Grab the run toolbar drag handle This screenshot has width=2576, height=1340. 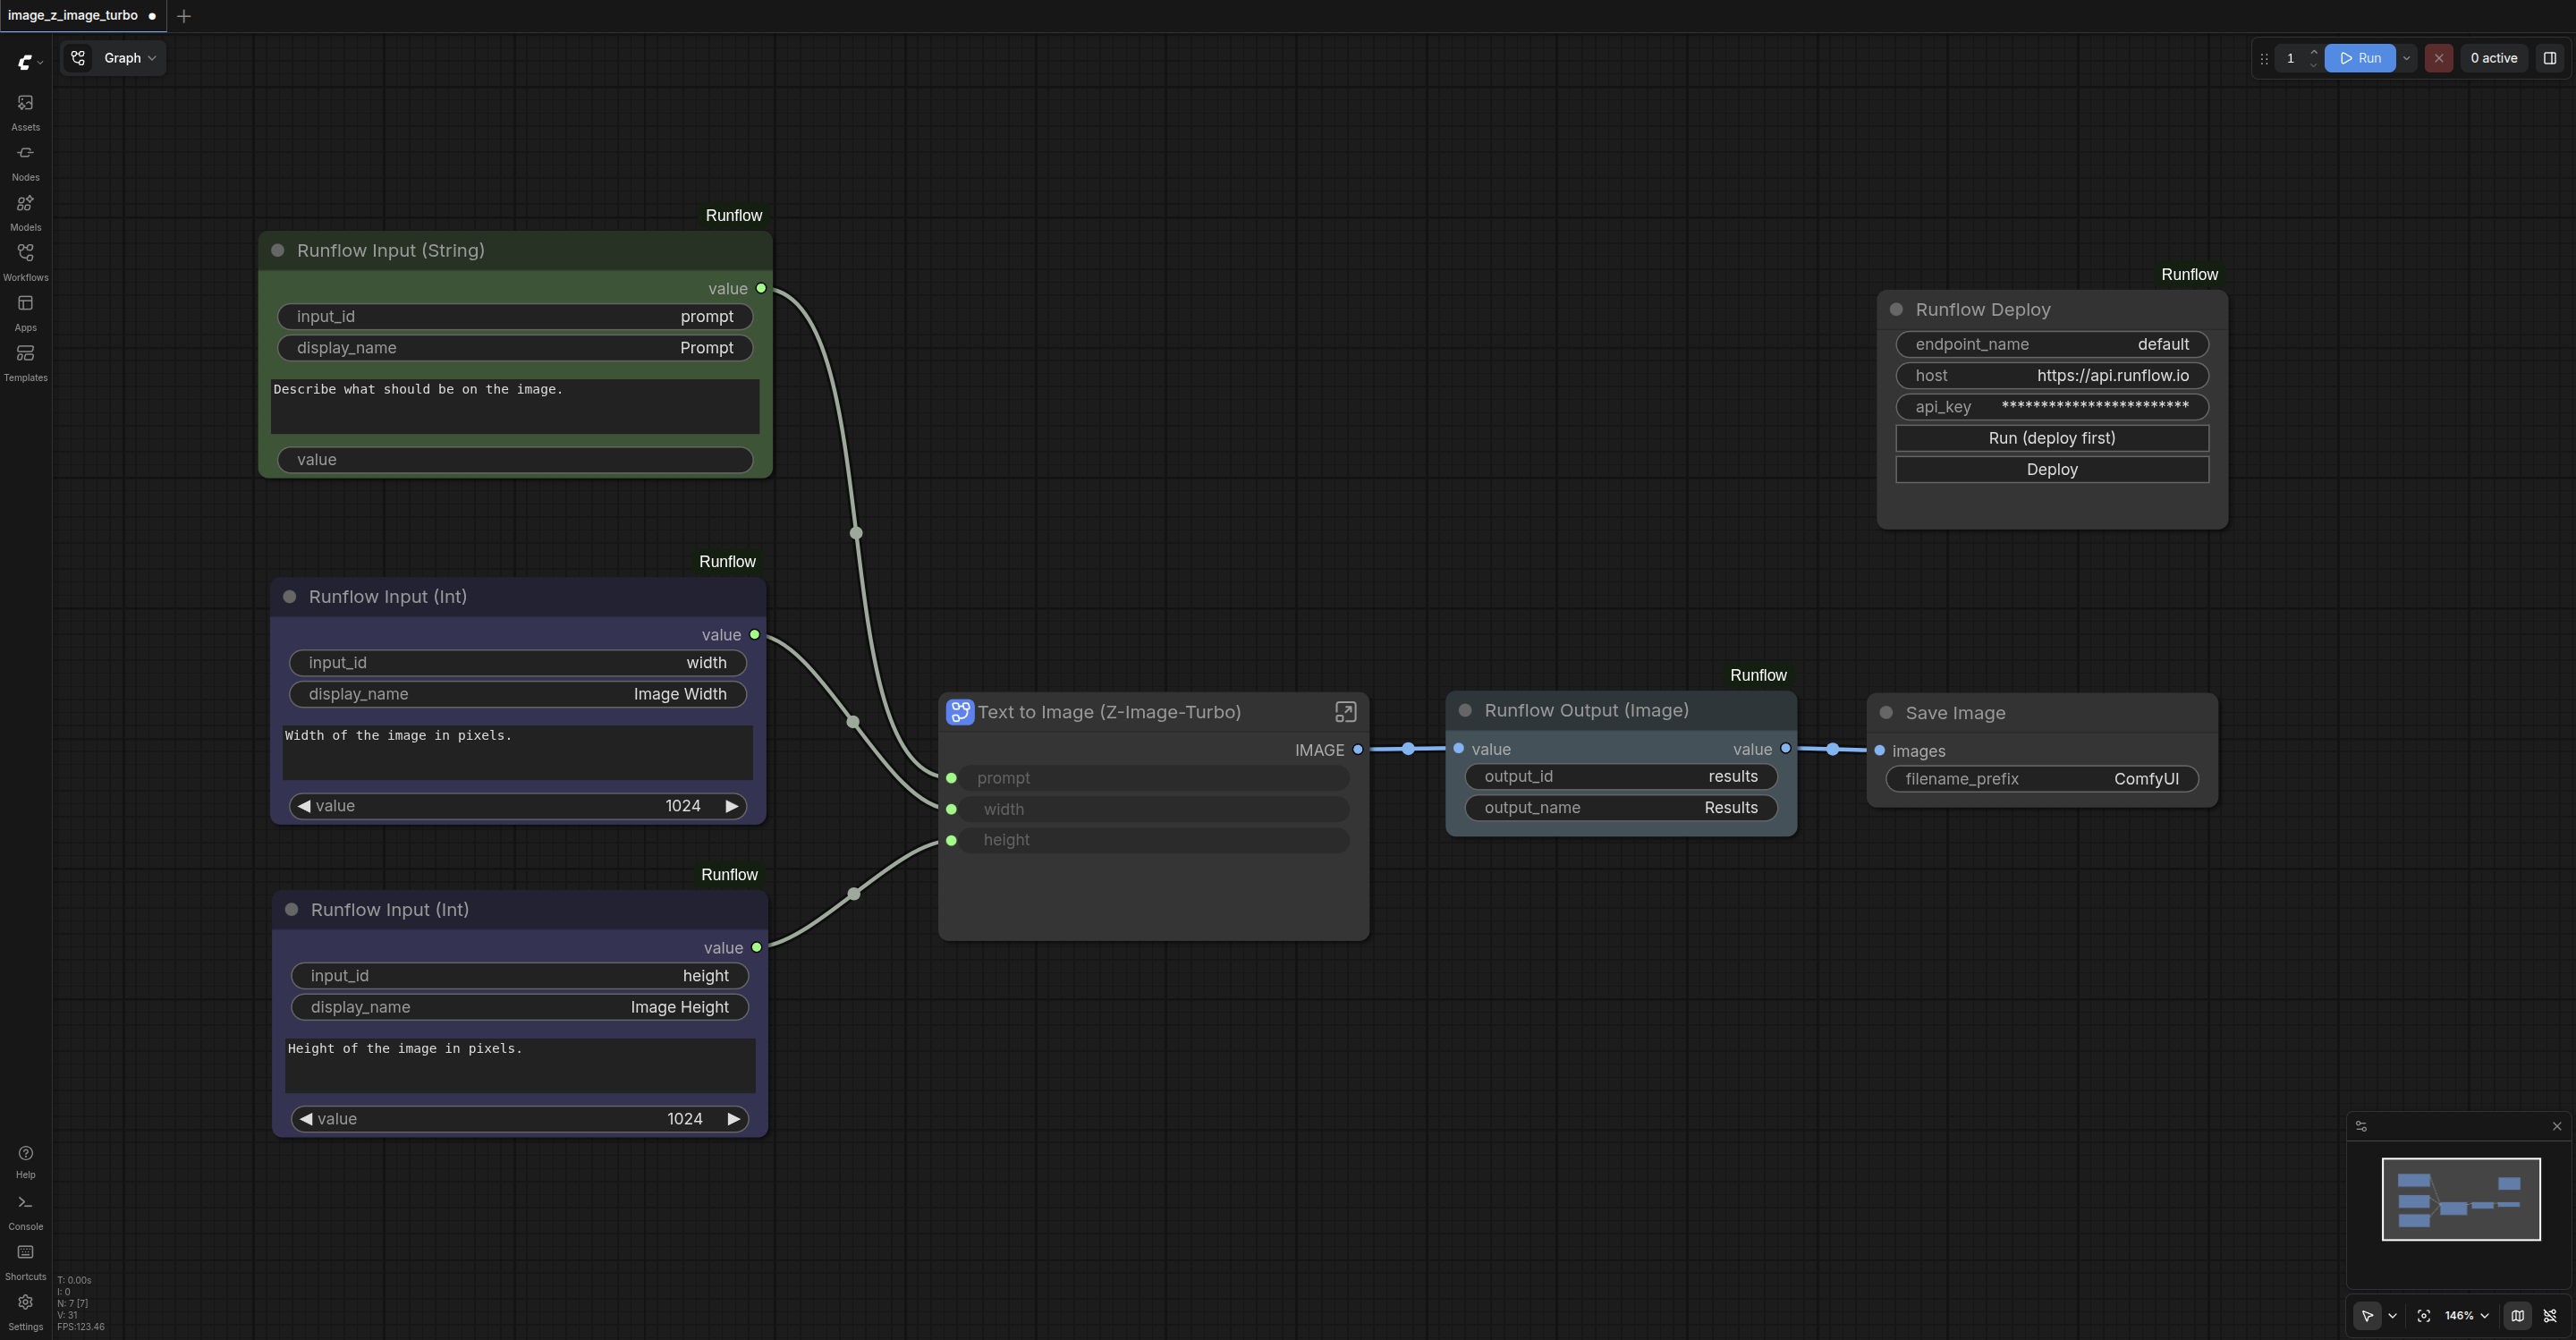point(2264,58)
